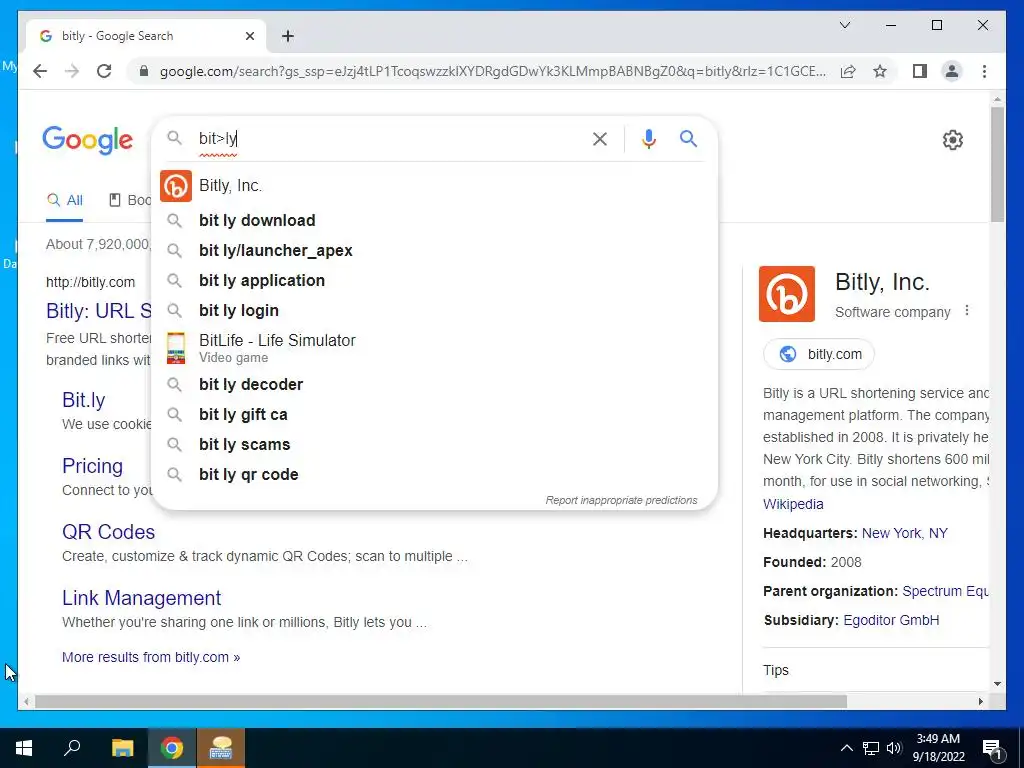Open Windows taskbar search
1024x768 pixels.
pyautogui.click(x=72, y=748)
